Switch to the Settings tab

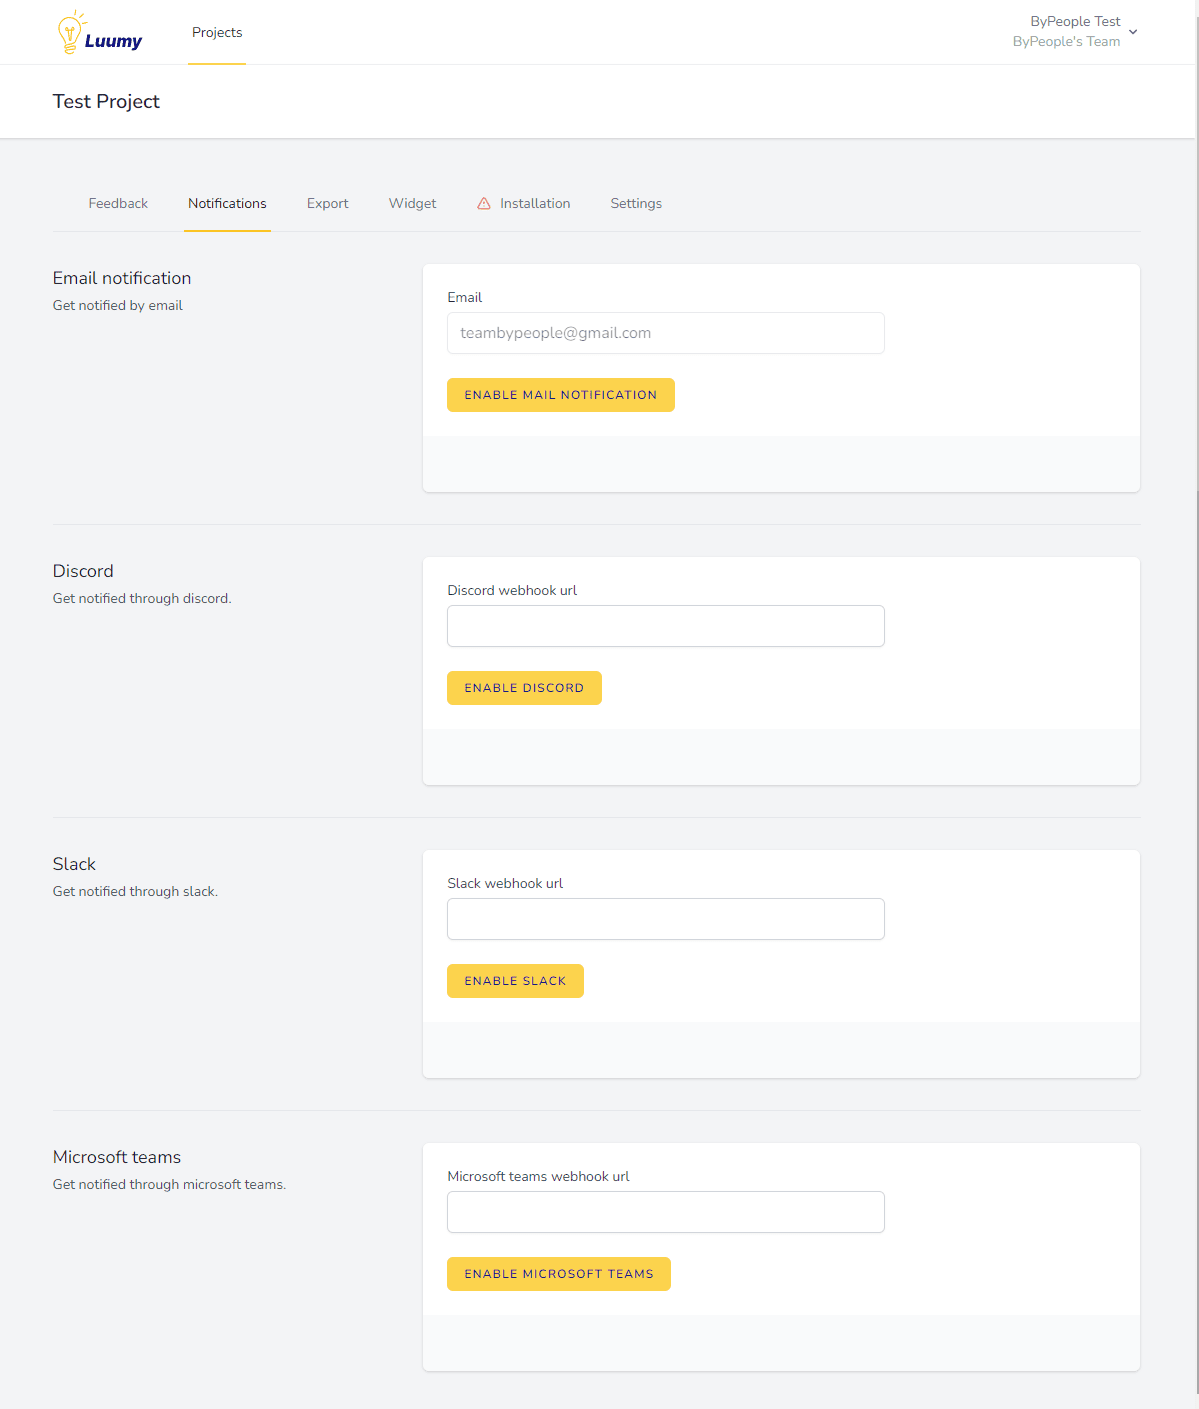click(x=636, y=203)
